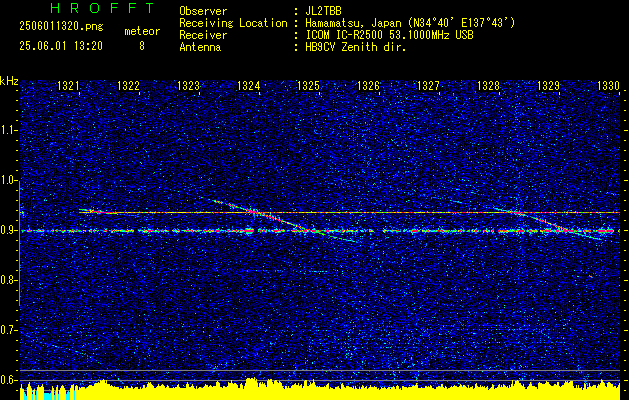The image size is (629, 400).
Task: Click the 0.8 kHz frequency label
Action: 9,280
